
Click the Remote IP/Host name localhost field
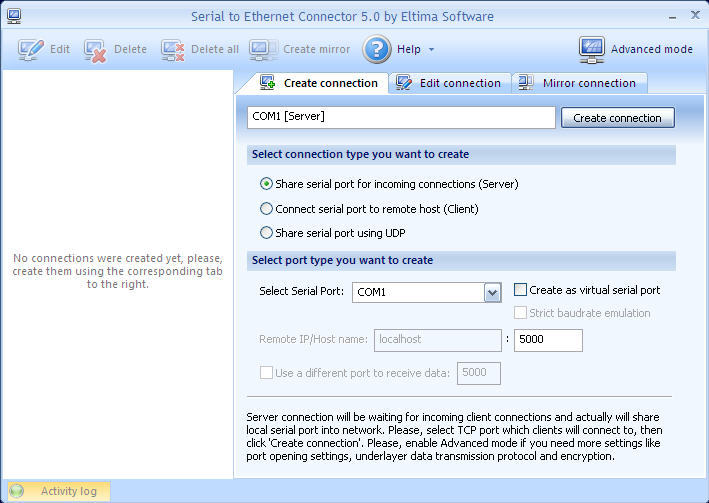(438, 340)
